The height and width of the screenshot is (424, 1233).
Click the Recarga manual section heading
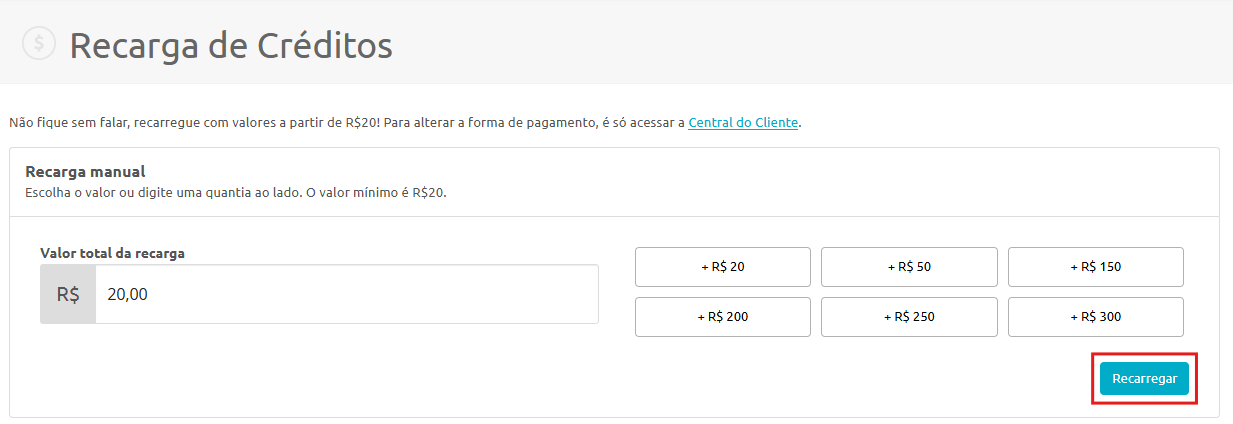click(x=85, y=172)
